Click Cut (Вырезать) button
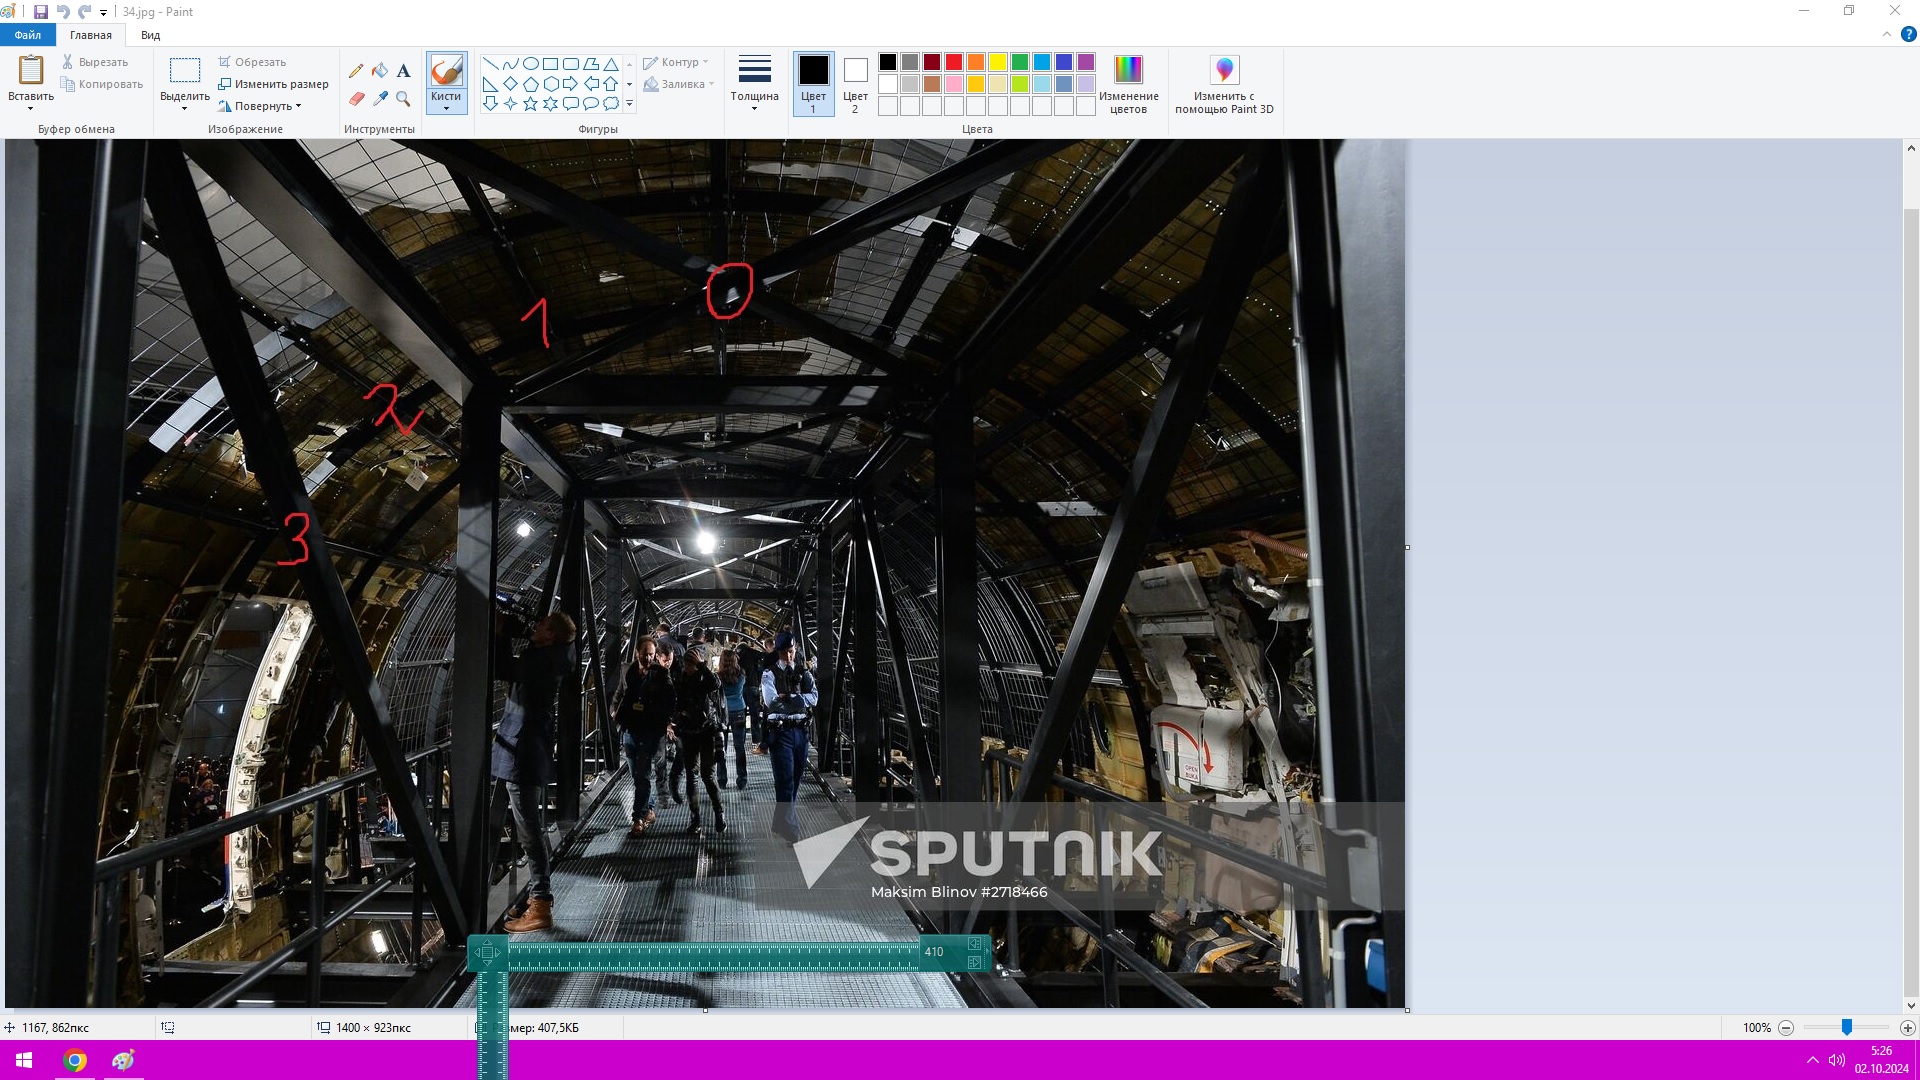Viewport: 1920px width, 1080px height. [95, 62]
